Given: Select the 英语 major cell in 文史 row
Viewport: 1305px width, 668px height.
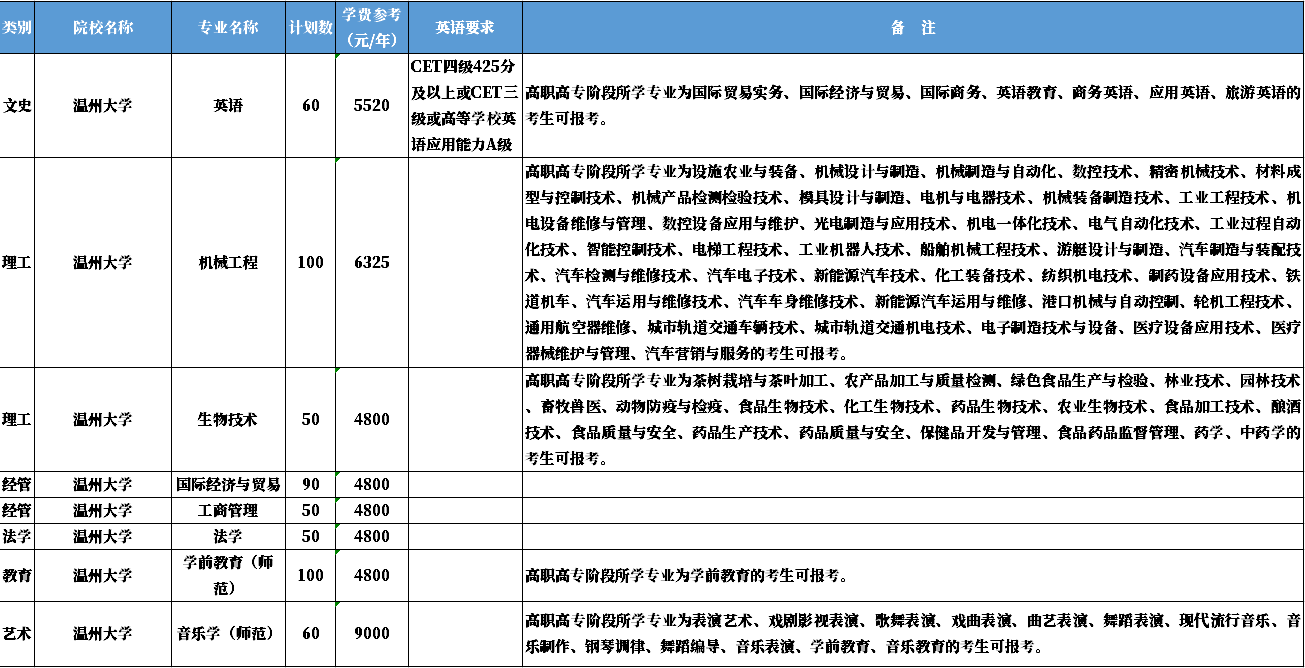Looking at the screenshot, I should click(228, 106).
